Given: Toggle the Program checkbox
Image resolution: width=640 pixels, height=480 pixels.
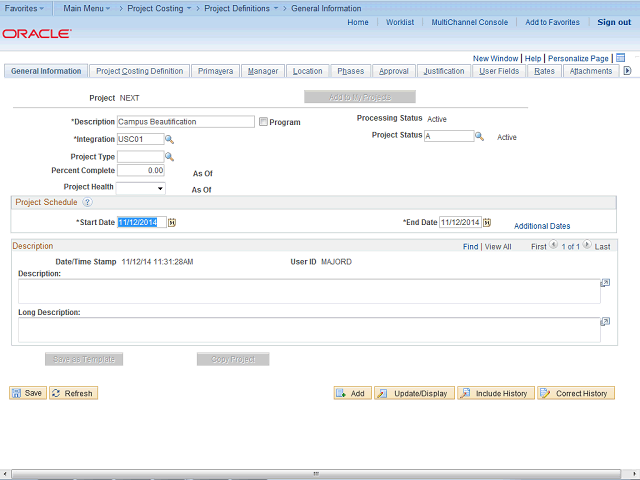Looking at the screenshot, I should (x=263, y=122).
